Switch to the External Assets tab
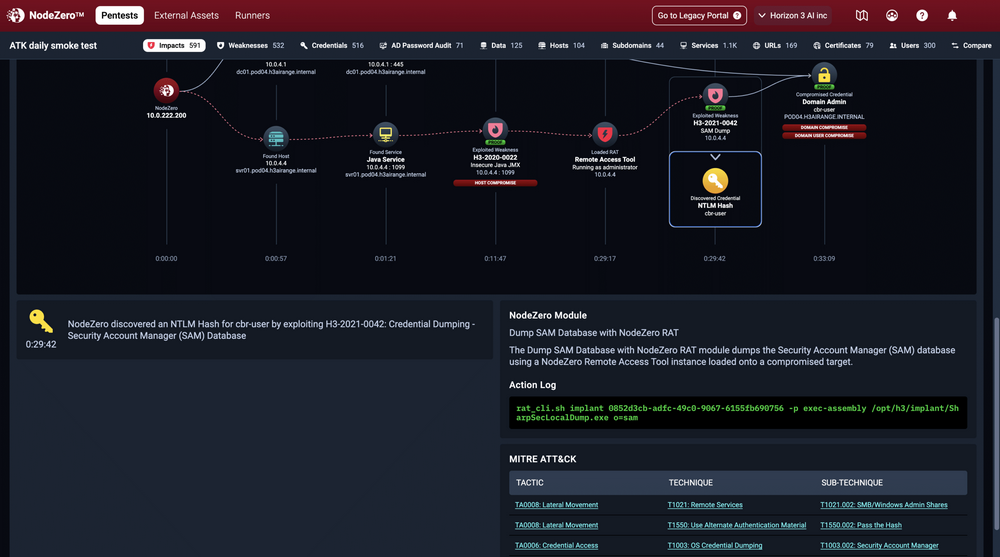The image size is (1000, 557). (186, 16)
